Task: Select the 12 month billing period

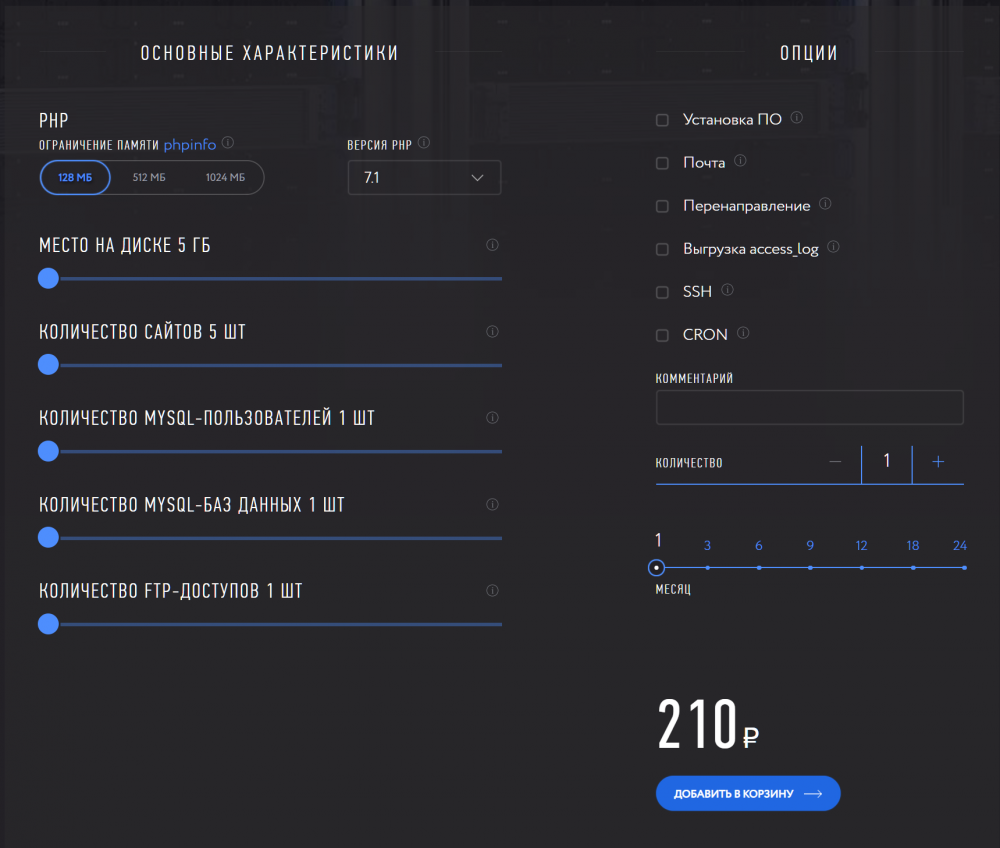Action: coord(862,546)
